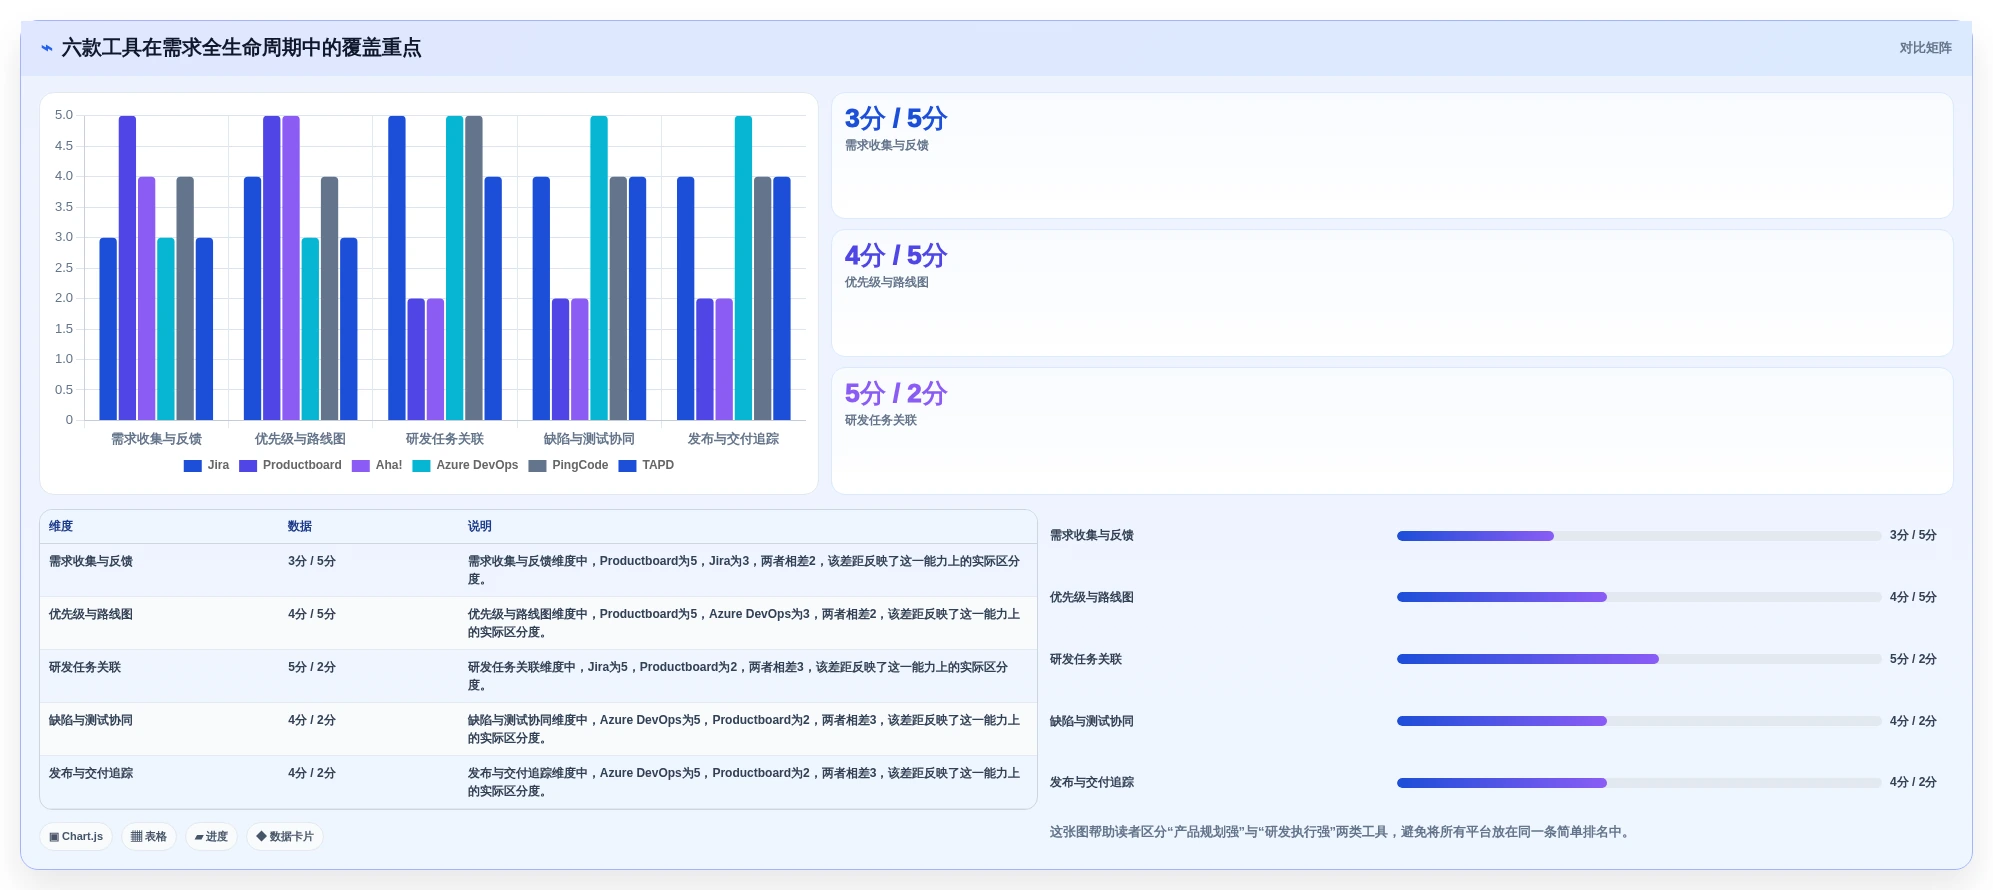1993x890 pixels.
Task: Click the footnote starting 这张图帮助读者区分
Action: point(1342,832)
